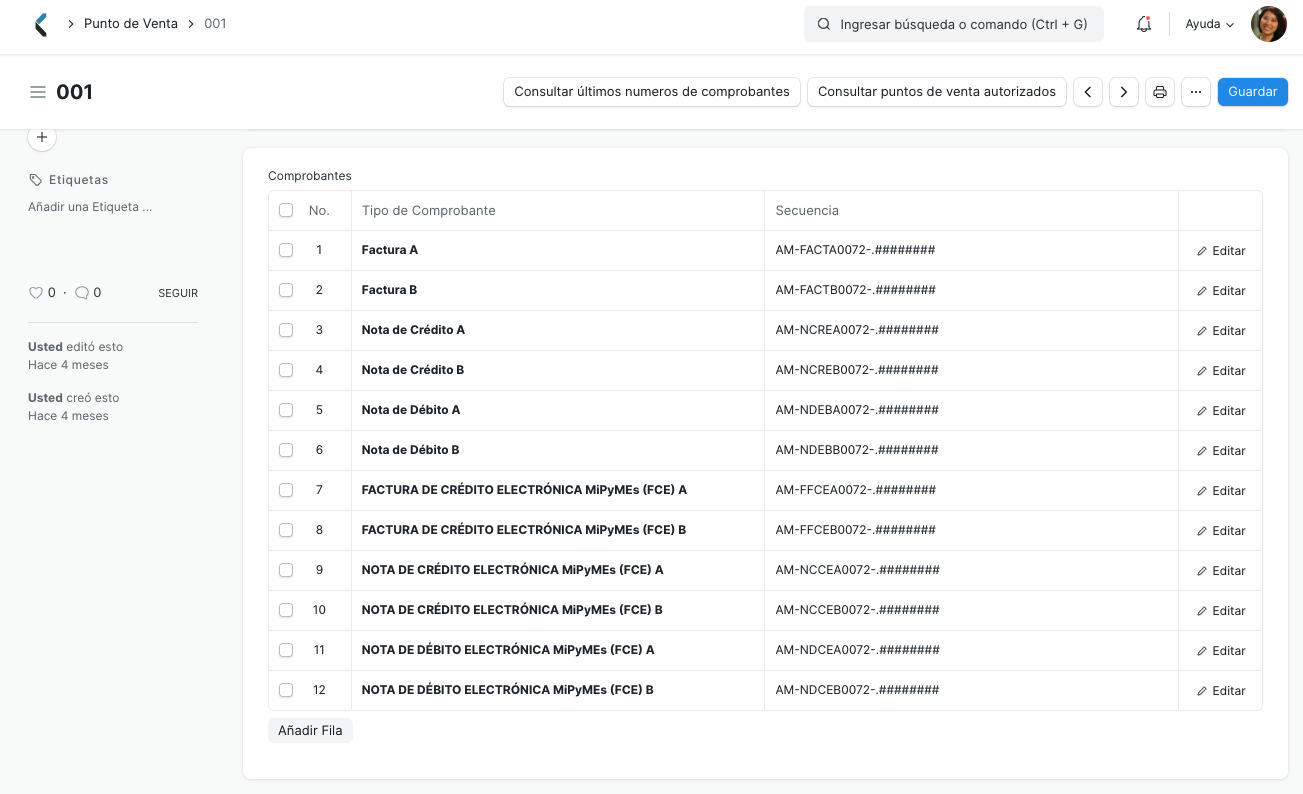Edit Factura de Crédito FCE A row
The image size is (1303, 794).
click(x=1221, y=491)
